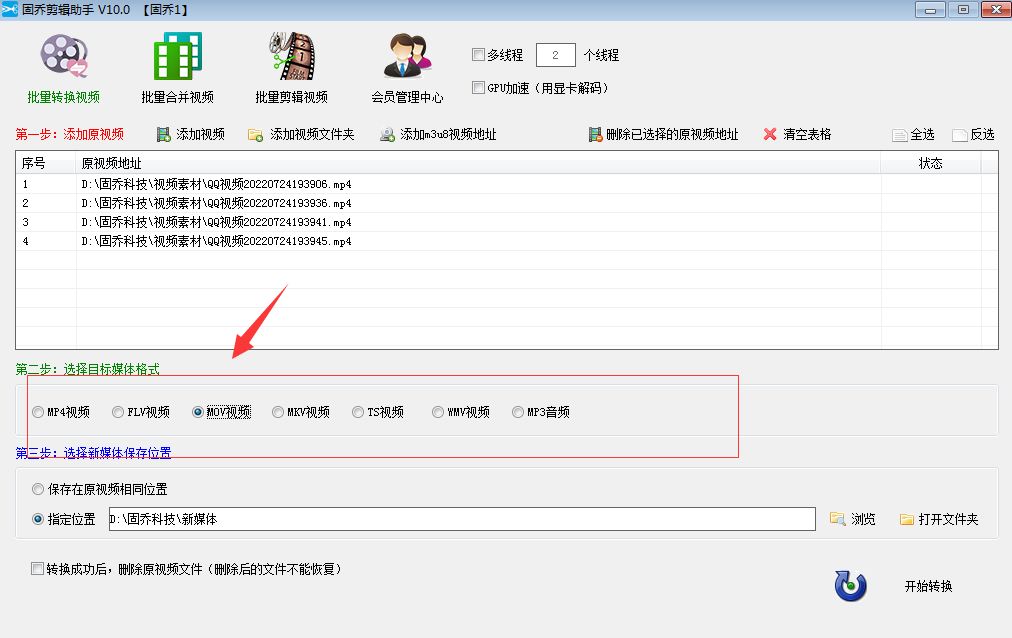The height and width of the screenshot is (638, 1012).
Task: Click 反选 invert selection button
Action: tap(973, 134)
